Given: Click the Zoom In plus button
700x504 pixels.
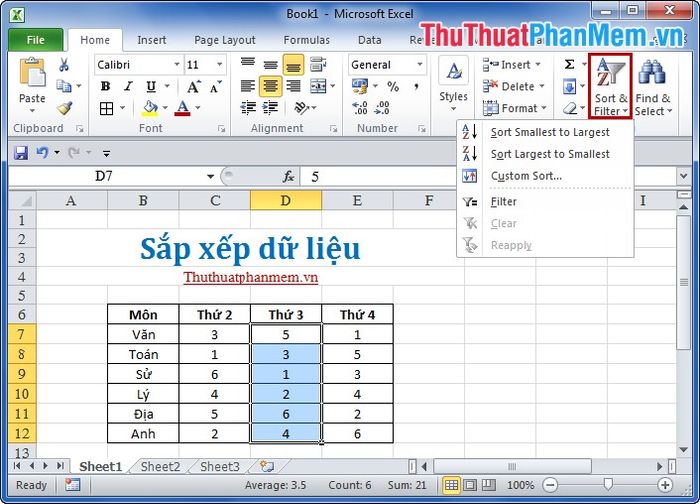Looking at the screenshot, I should (665, 485).
